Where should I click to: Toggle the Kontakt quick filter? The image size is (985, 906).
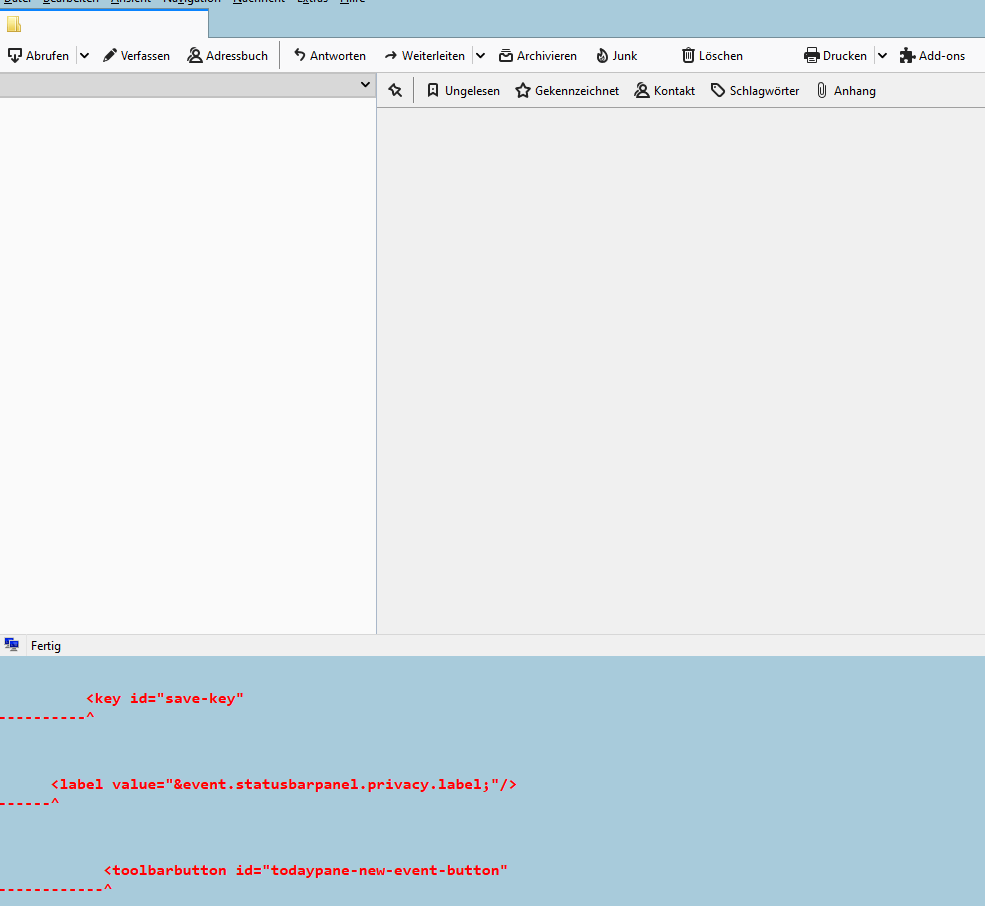pos(665,91)
